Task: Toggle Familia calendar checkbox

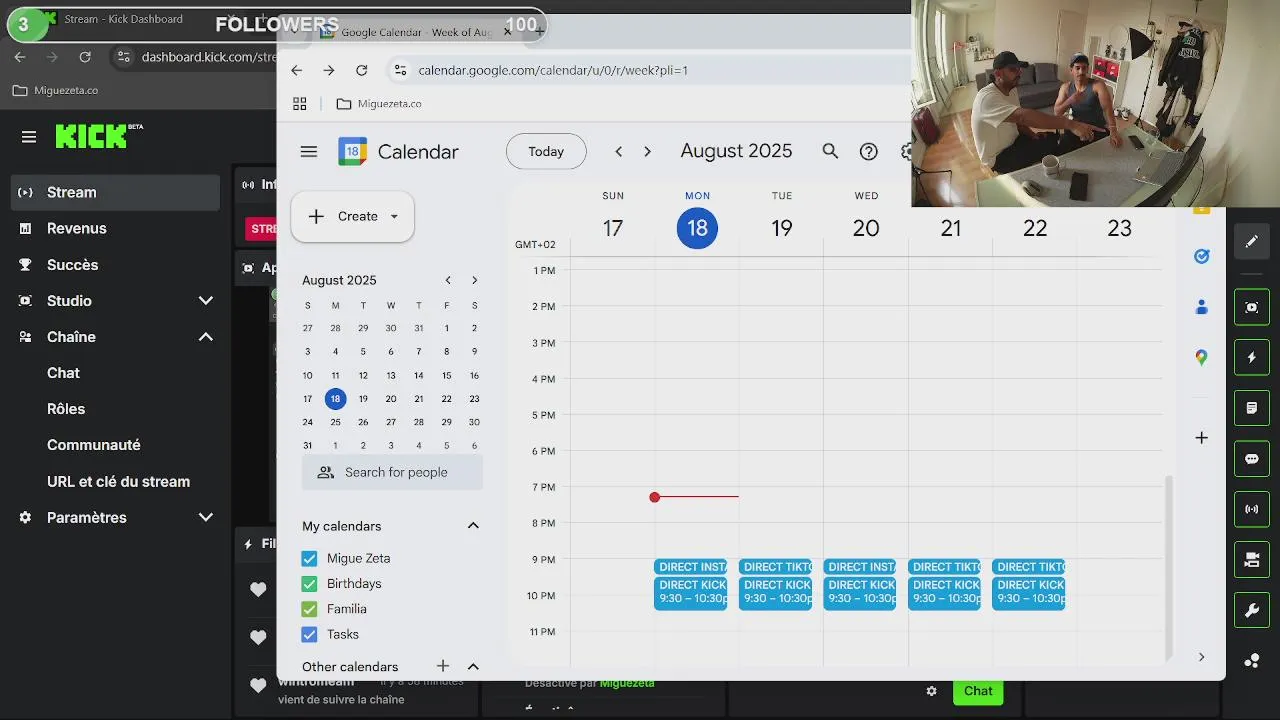Action: 309,609
